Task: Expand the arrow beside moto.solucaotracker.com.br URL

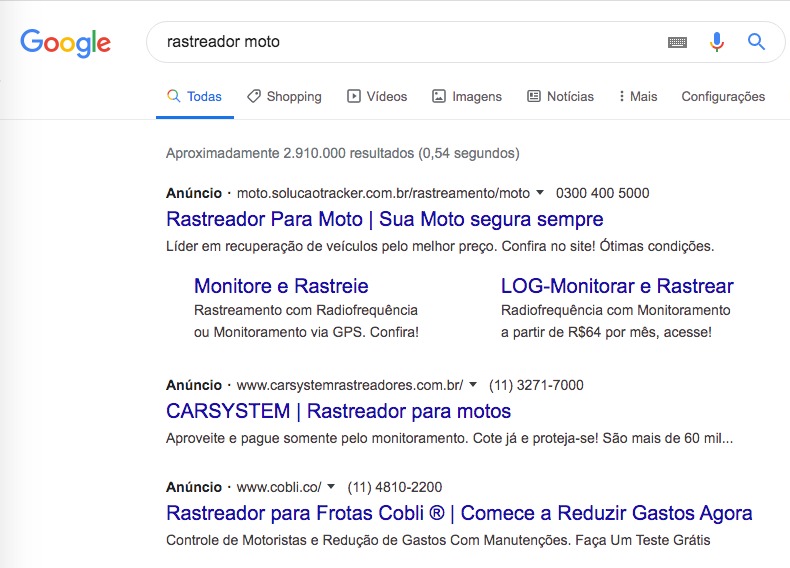Action: (540, 193)
